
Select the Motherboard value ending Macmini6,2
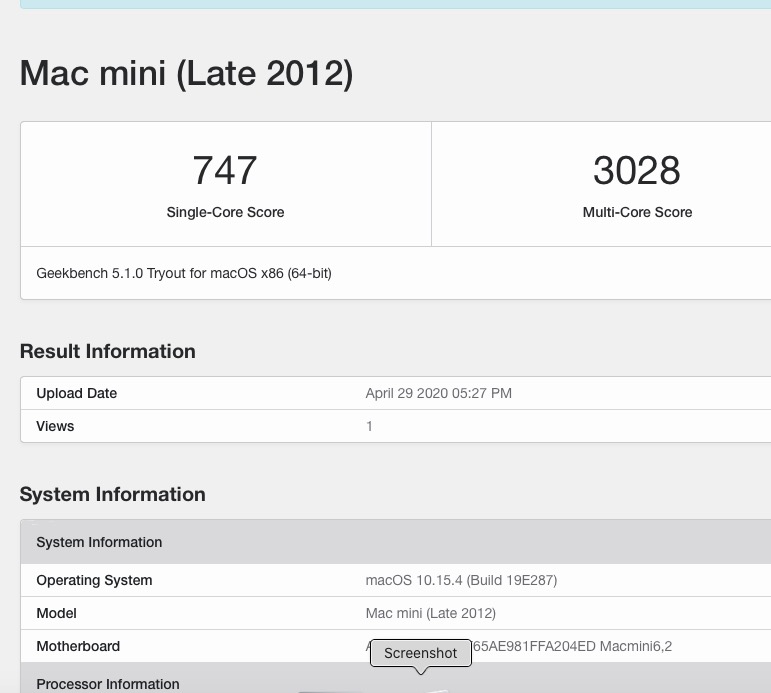519,646
